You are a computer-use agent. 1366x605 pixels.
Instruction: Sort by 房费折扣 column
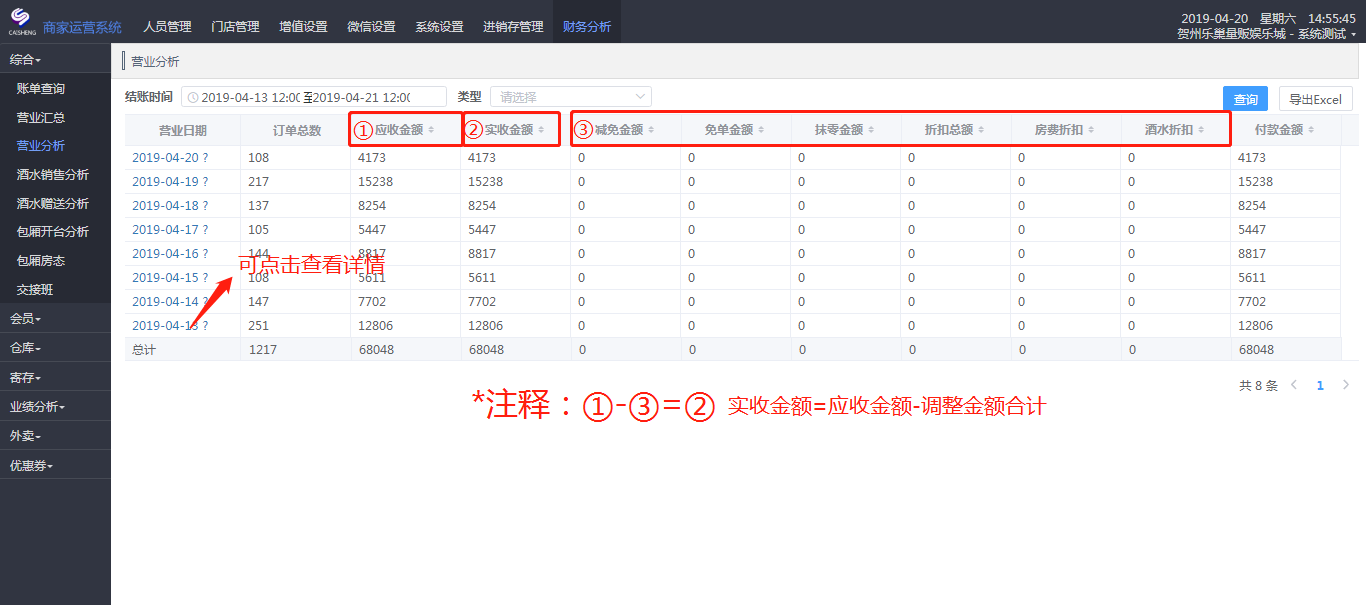point(1091,130)
